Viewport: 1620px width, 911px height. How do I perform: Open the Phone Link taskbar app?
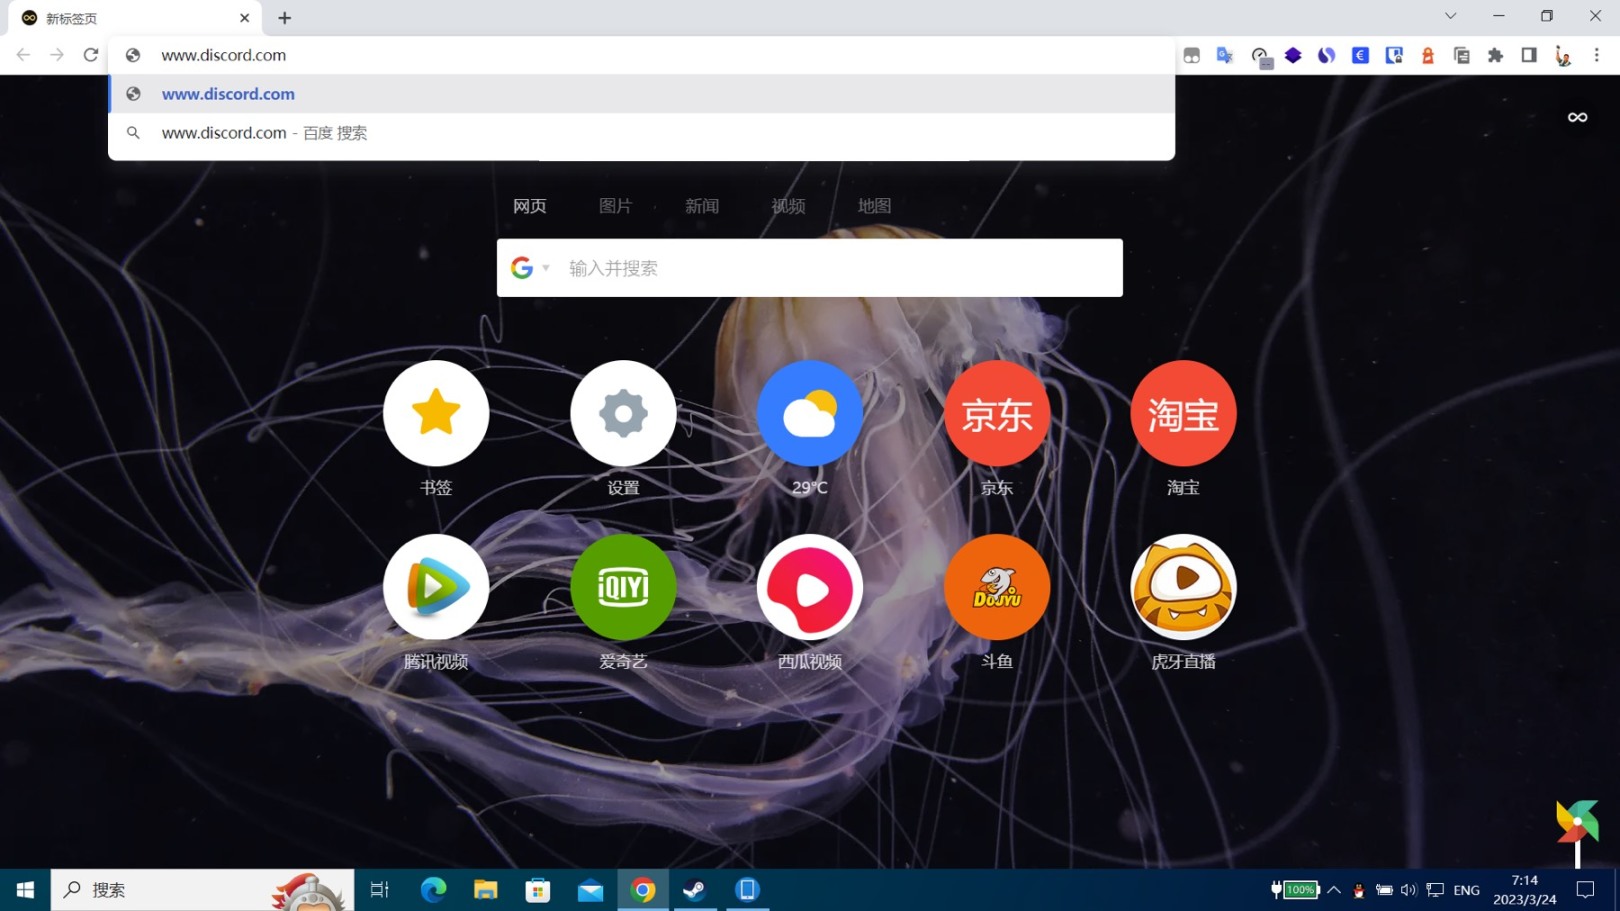click(x=747, y=889)
